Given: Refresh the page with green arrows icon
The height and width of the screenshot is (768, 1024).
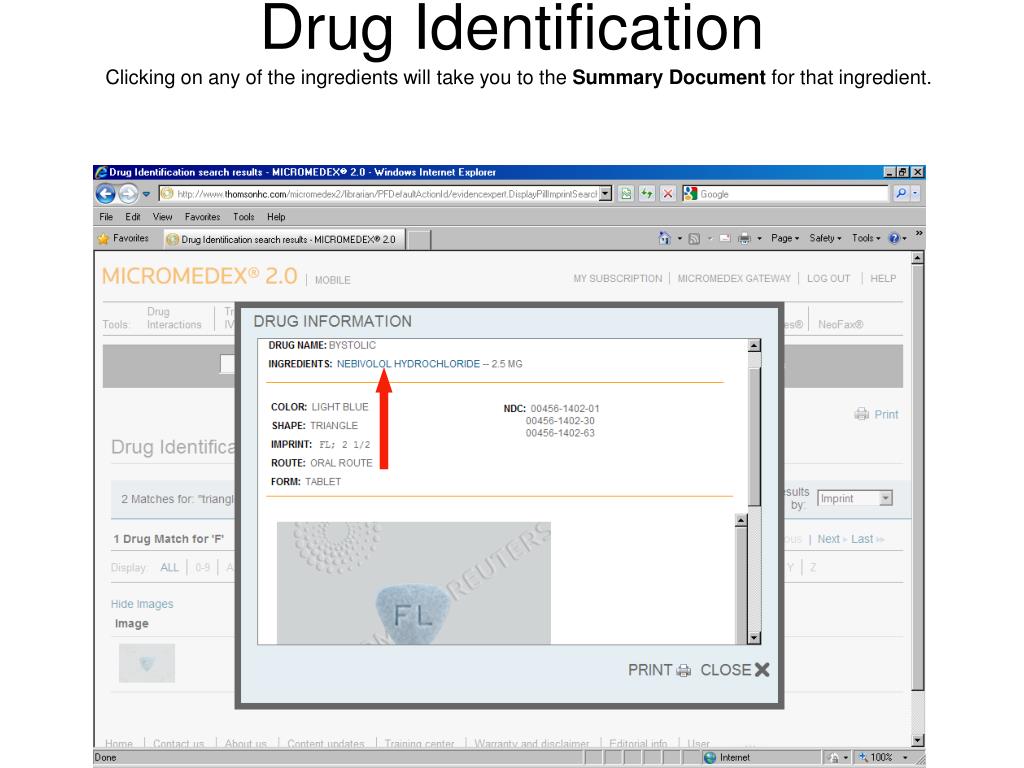Looking at the screenshot, I should 647,194.
